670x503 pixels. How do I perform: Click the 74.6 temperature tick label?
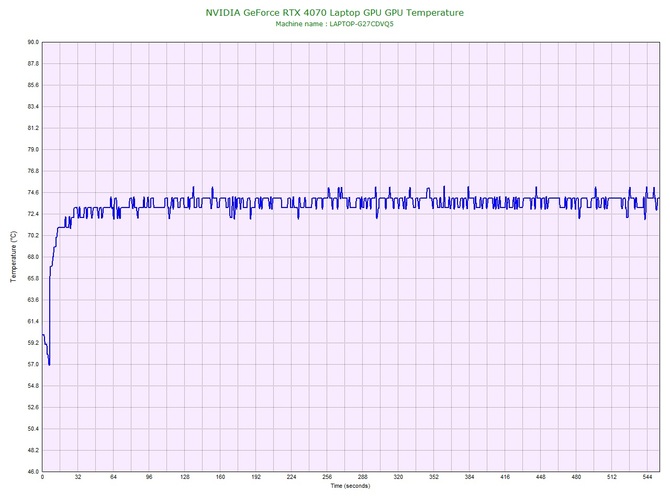(32, 192)
